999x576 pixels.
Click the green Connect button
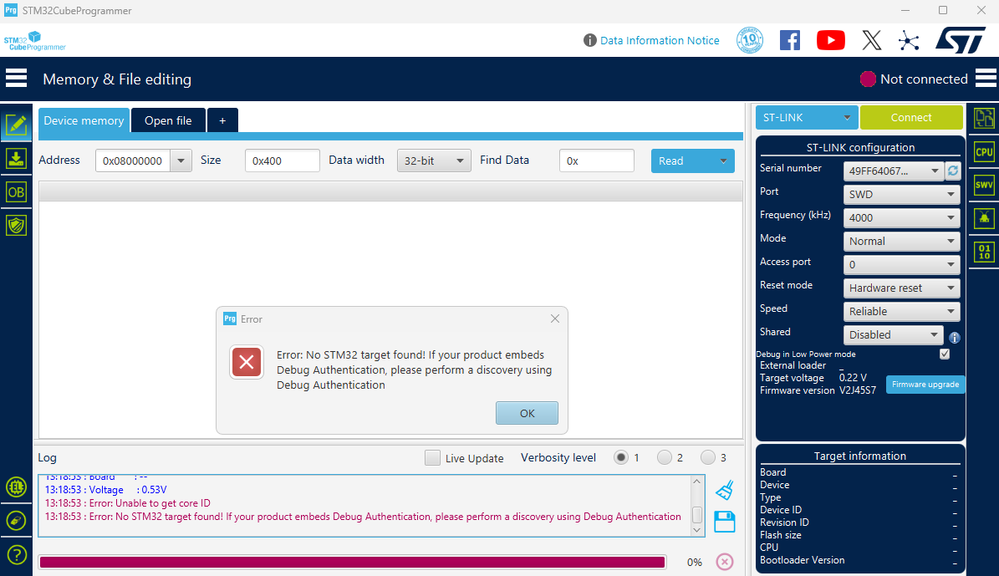coord(911,117)
